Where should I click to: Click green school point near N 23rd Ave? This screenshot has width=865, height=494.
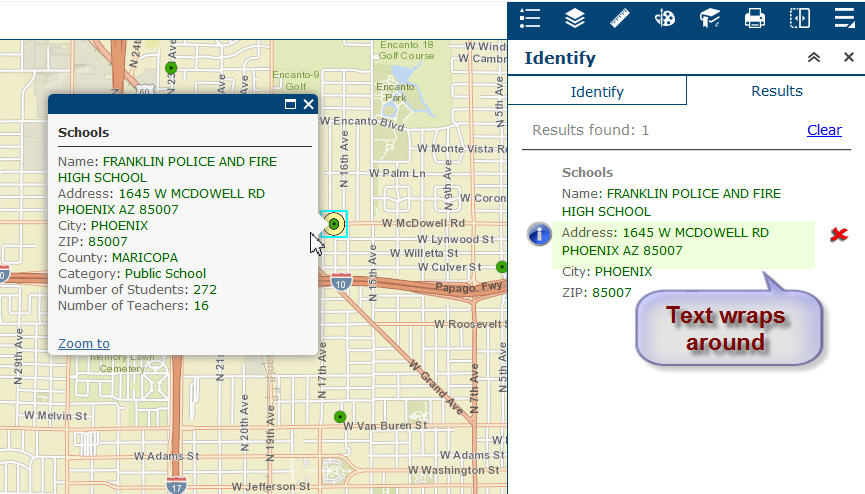pyautogui.click(x=171, y=68)
